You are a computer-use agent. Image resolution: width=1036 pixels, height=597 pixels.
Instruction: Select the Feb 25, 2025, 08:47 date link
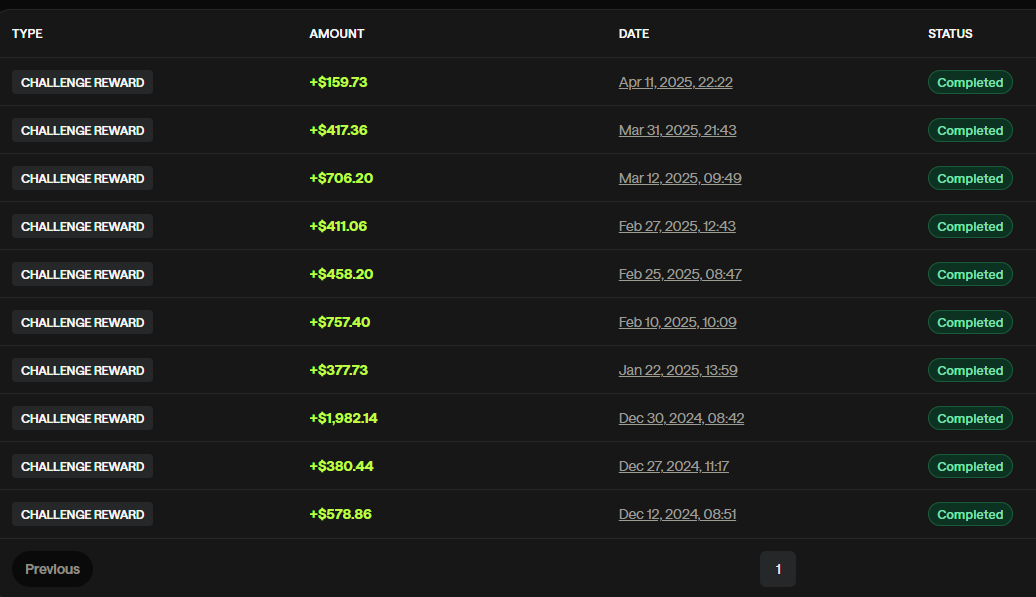[680, 274]
